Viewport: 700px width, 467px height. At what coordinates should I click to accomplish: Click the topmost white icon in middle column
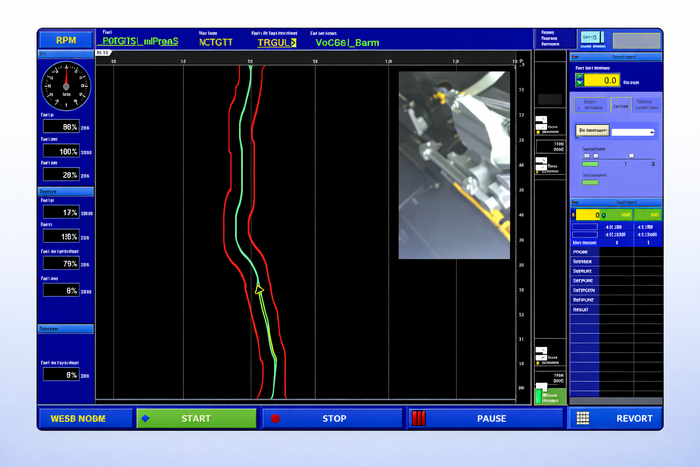541,120
